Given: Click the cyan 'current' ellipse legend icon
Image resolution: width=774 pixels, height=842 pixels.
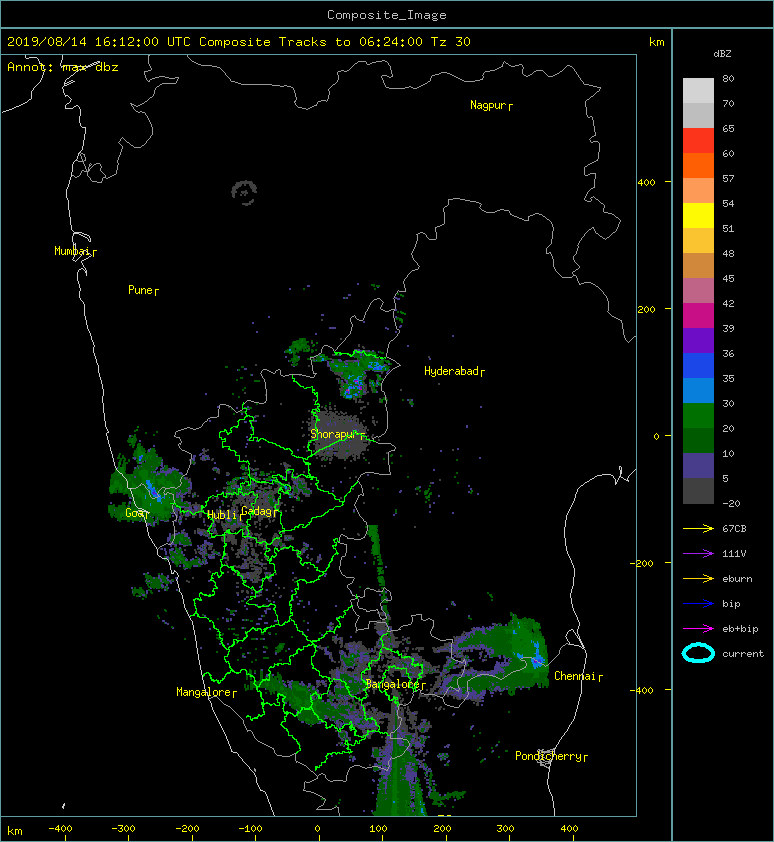Looking at the screenshot, I should point(698,653).
